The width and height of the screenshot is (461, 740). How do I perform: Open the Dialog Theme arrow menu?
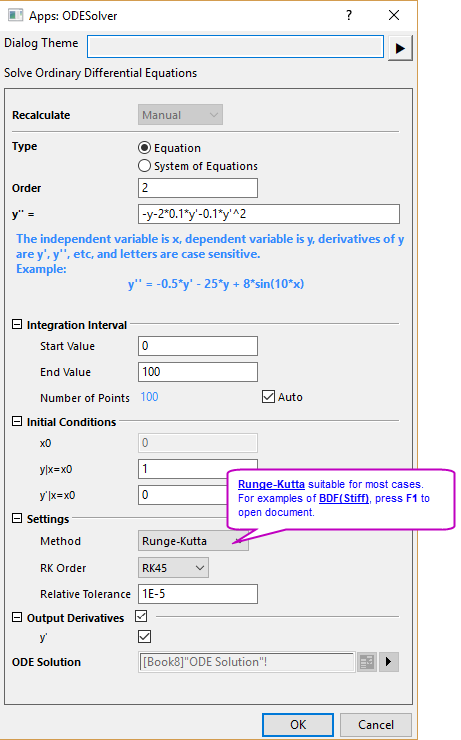400,48
